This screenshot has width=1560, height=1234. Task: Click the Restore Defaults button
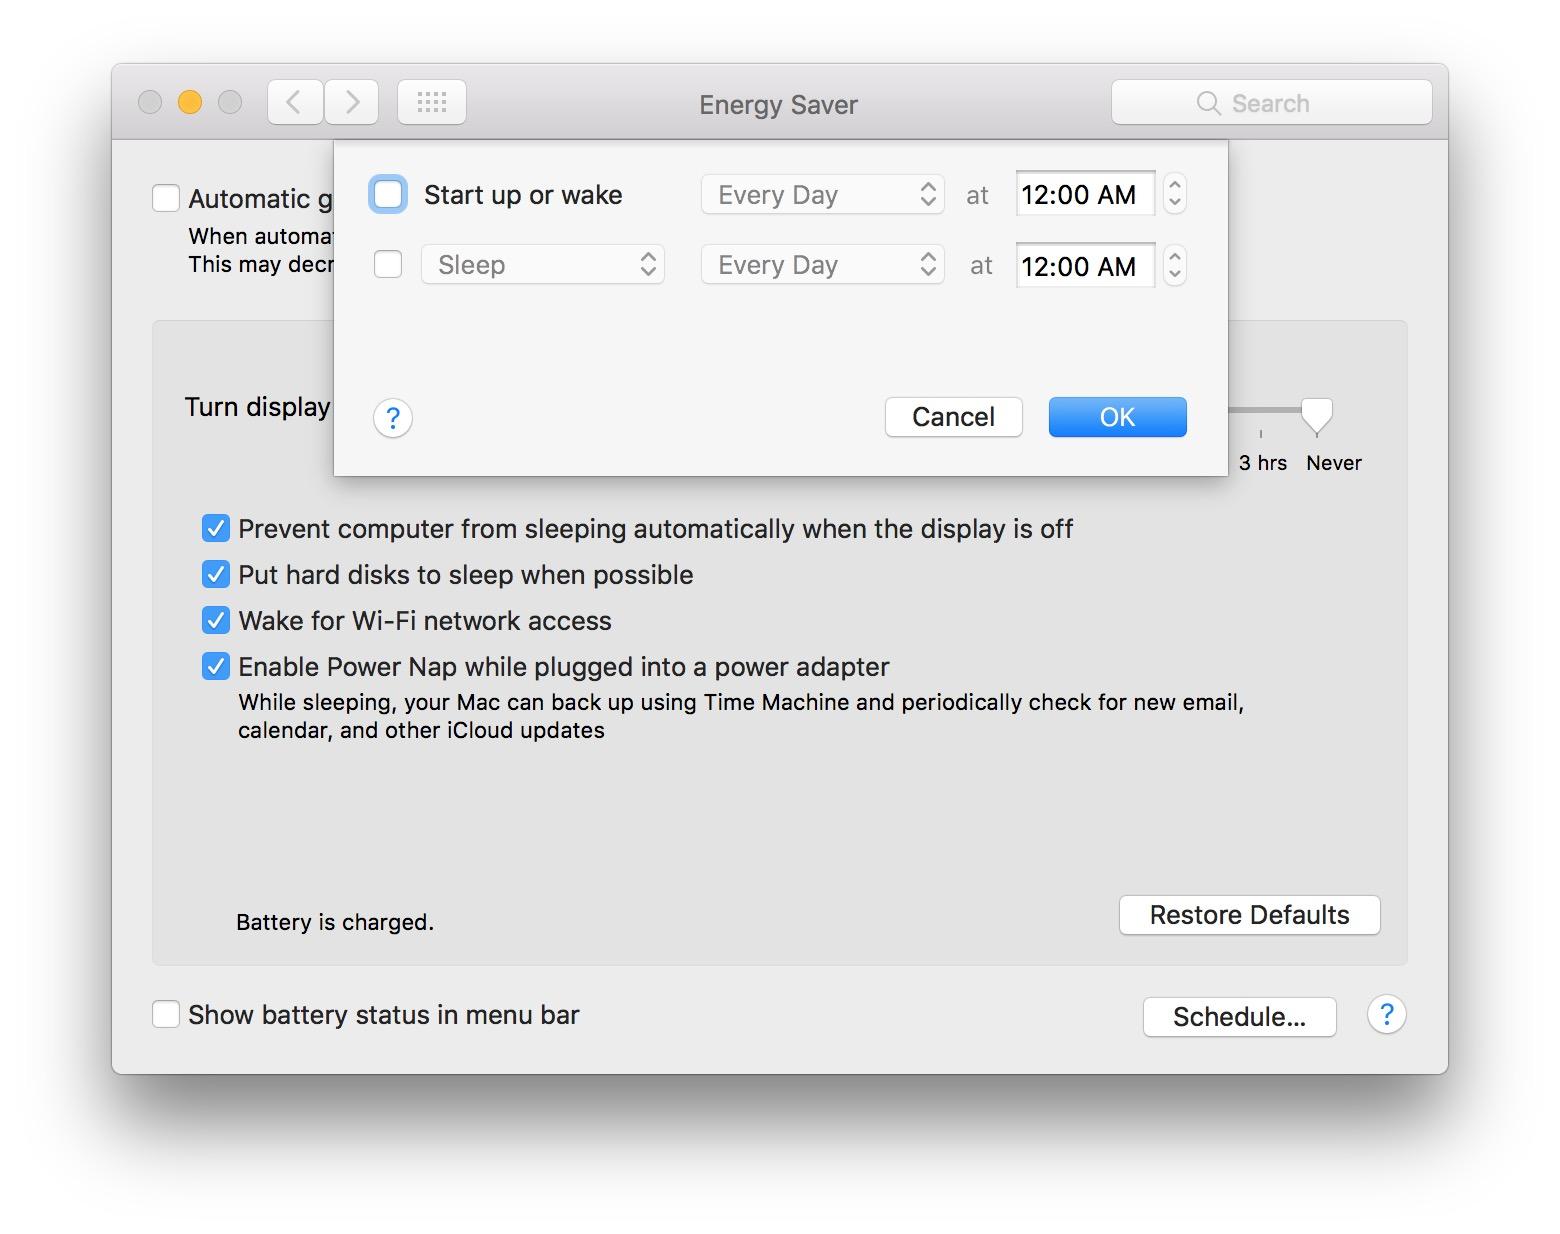(x=1249, y=915)
